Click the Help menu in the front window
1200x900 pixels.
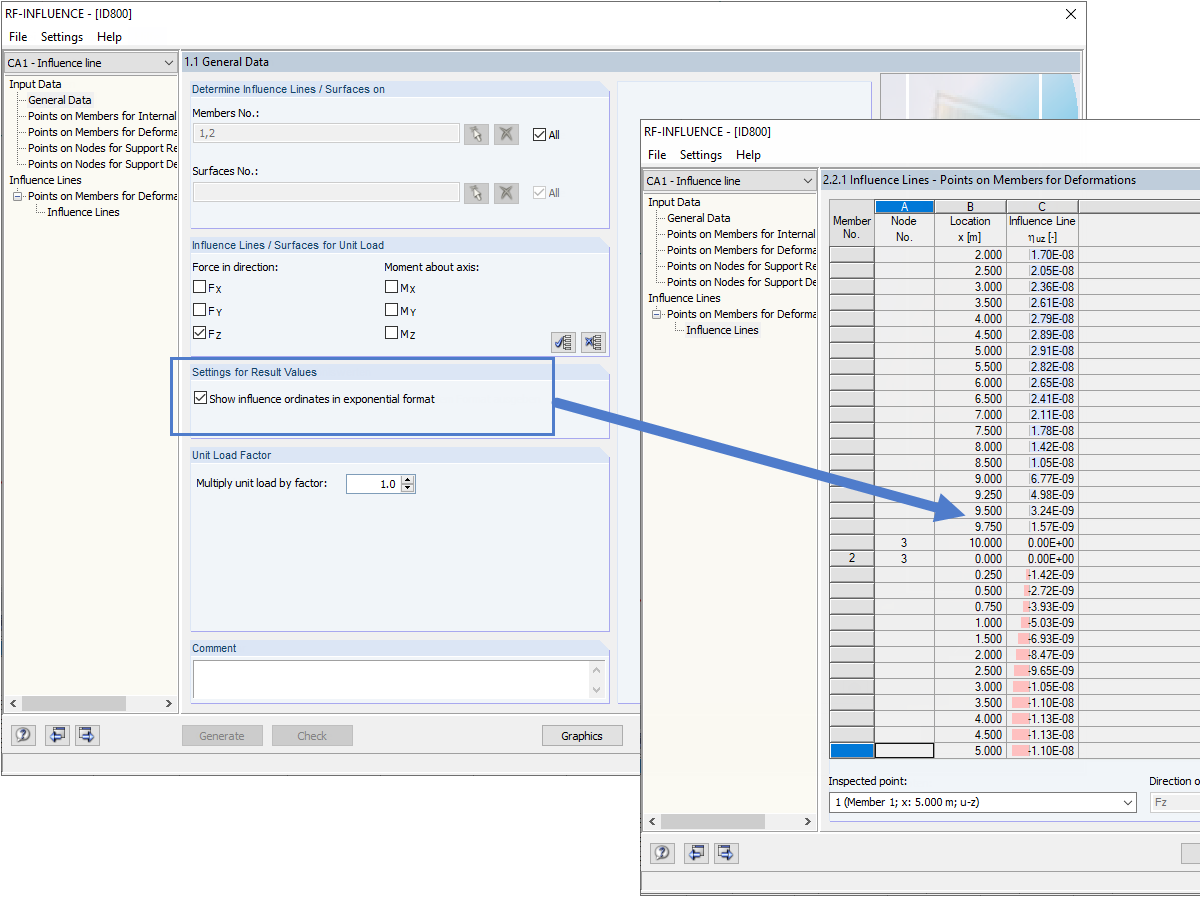pos(748,155)
